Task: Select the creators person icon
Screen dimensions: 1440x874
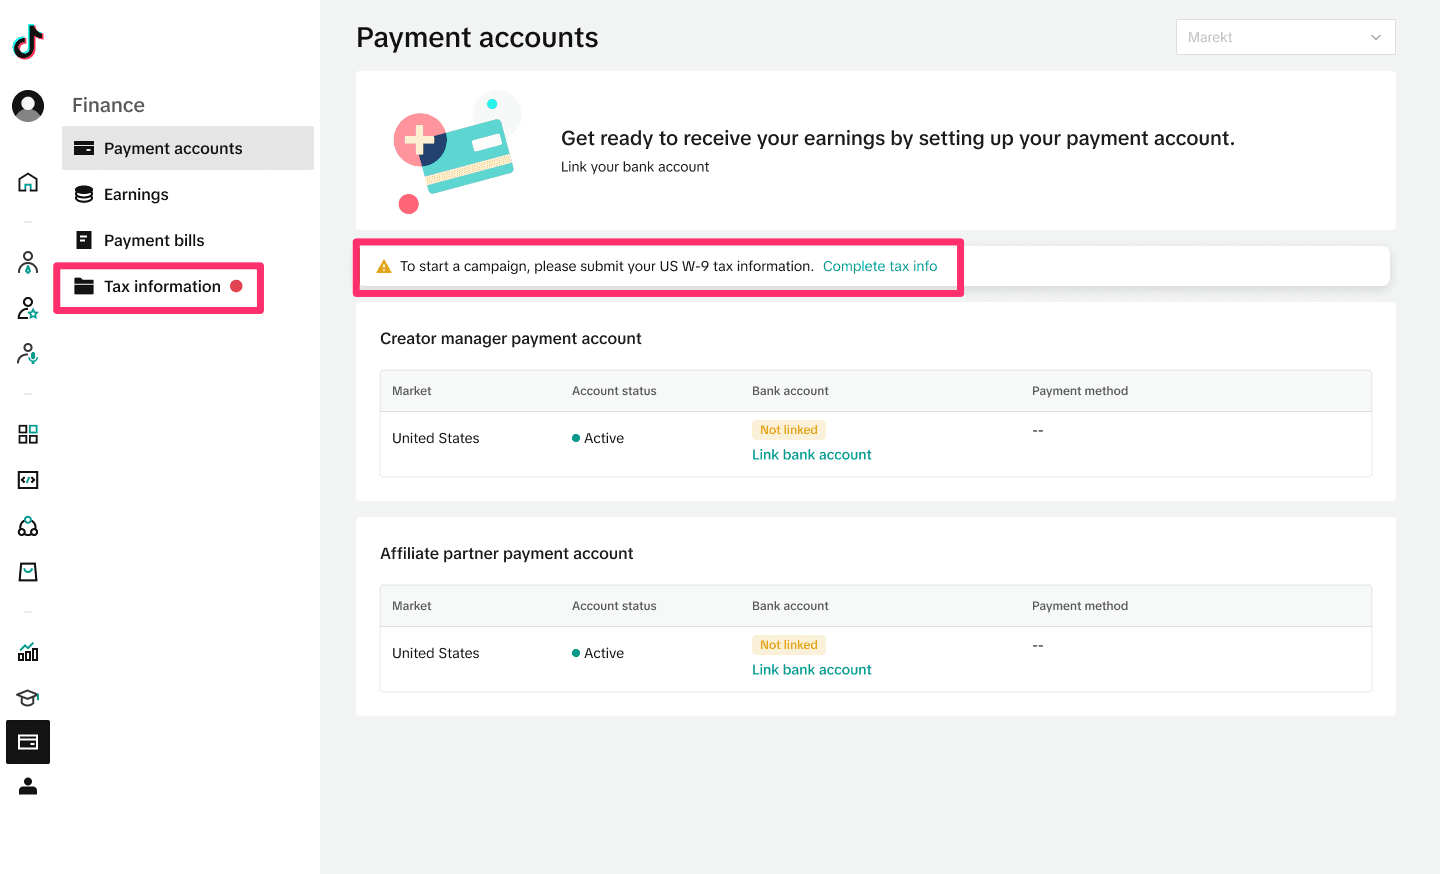Action: [x=27, y=262]
